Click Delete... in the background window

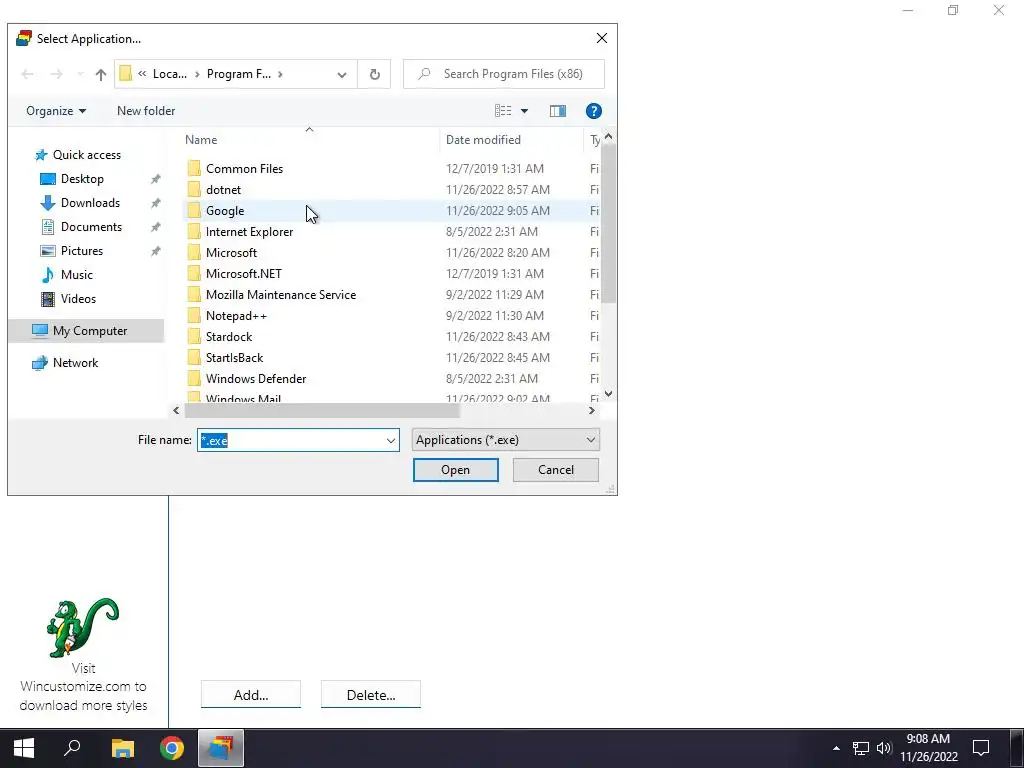370,695
